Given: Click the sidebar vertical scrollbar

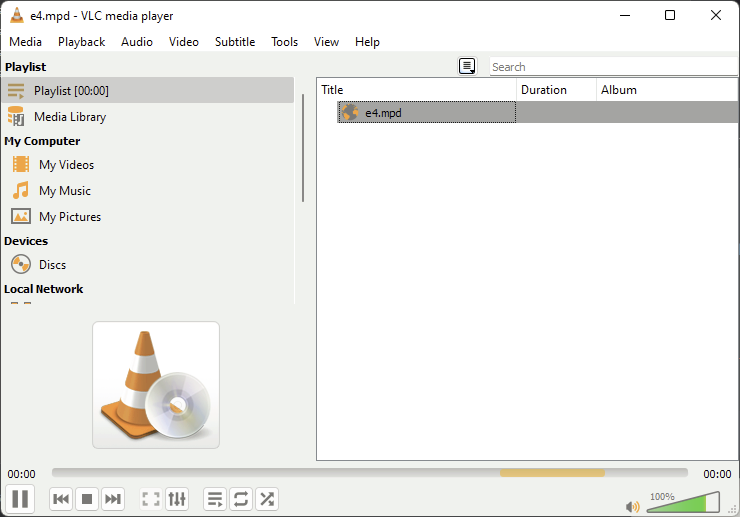Looking at the screenshot, I should tap(303, 148).
